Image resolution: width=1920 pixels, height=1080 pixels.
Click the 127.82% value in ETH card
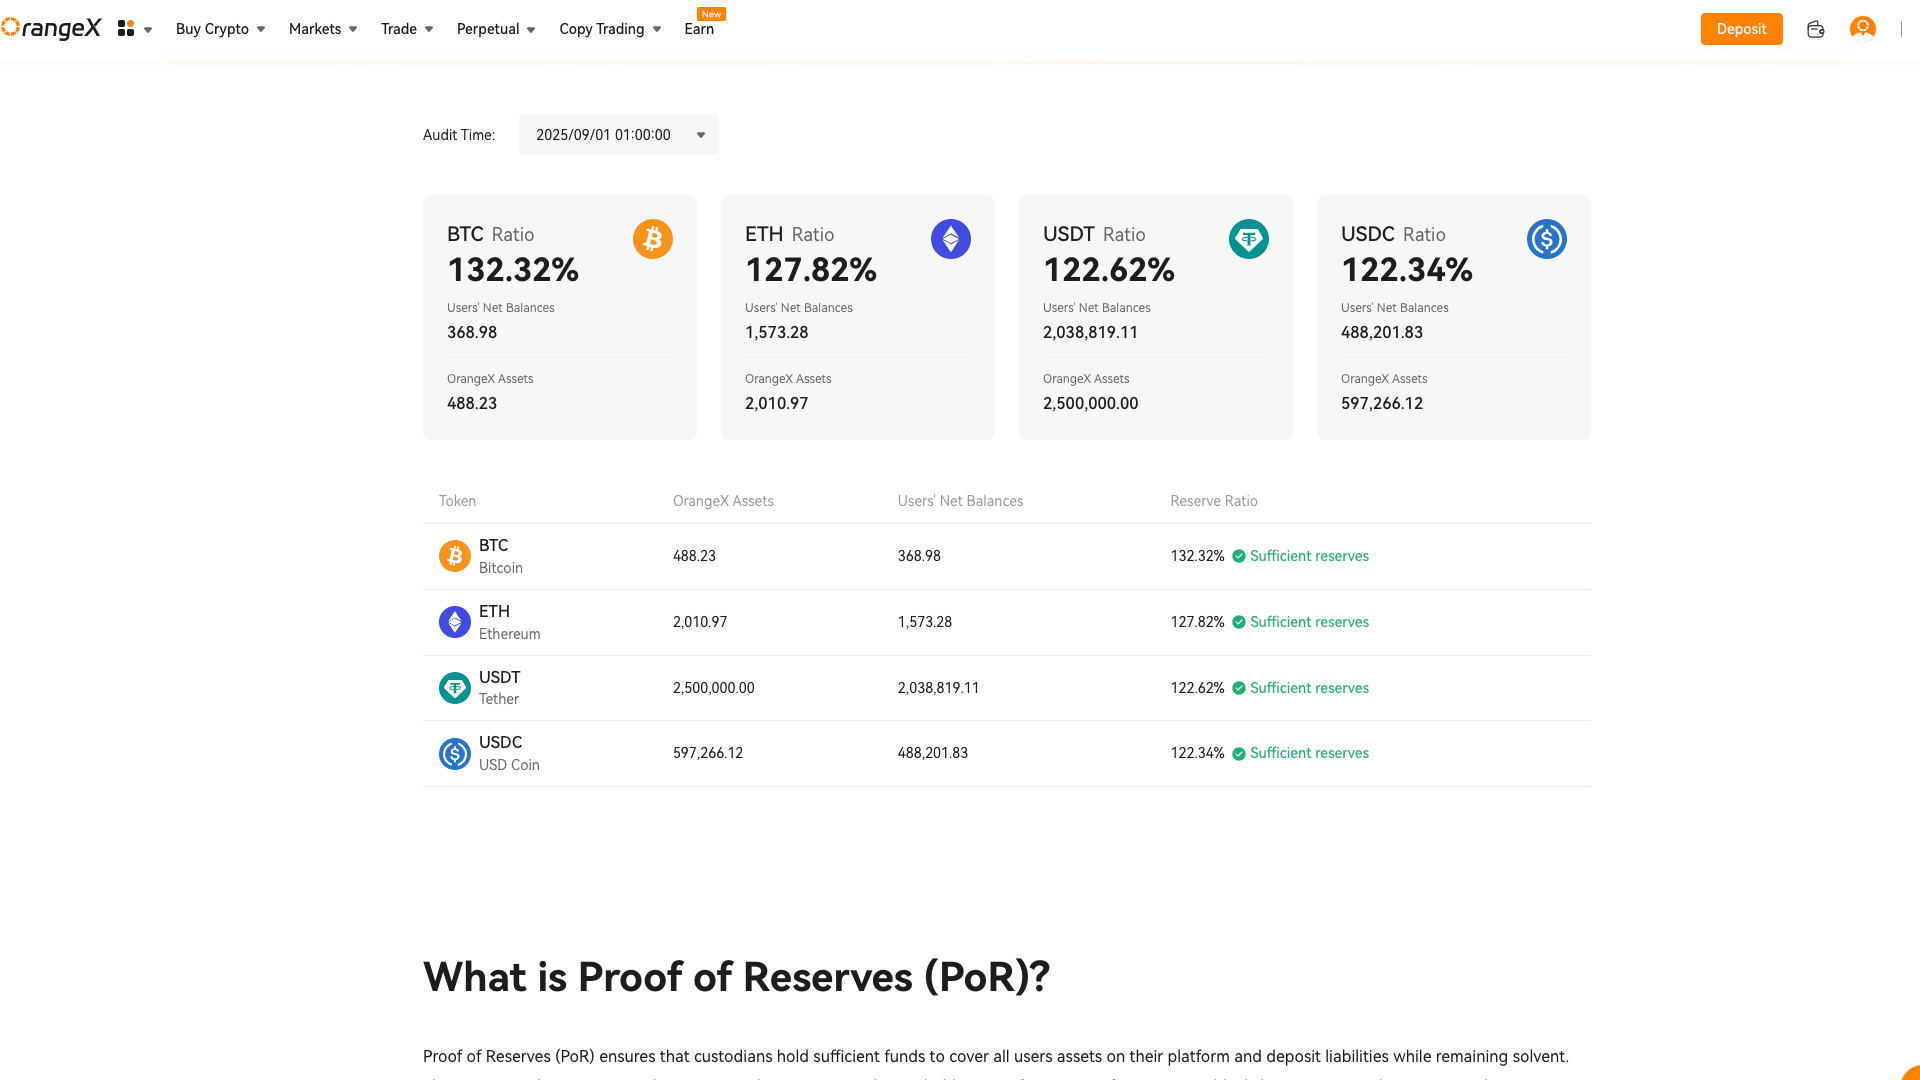(x=811, y=270)
